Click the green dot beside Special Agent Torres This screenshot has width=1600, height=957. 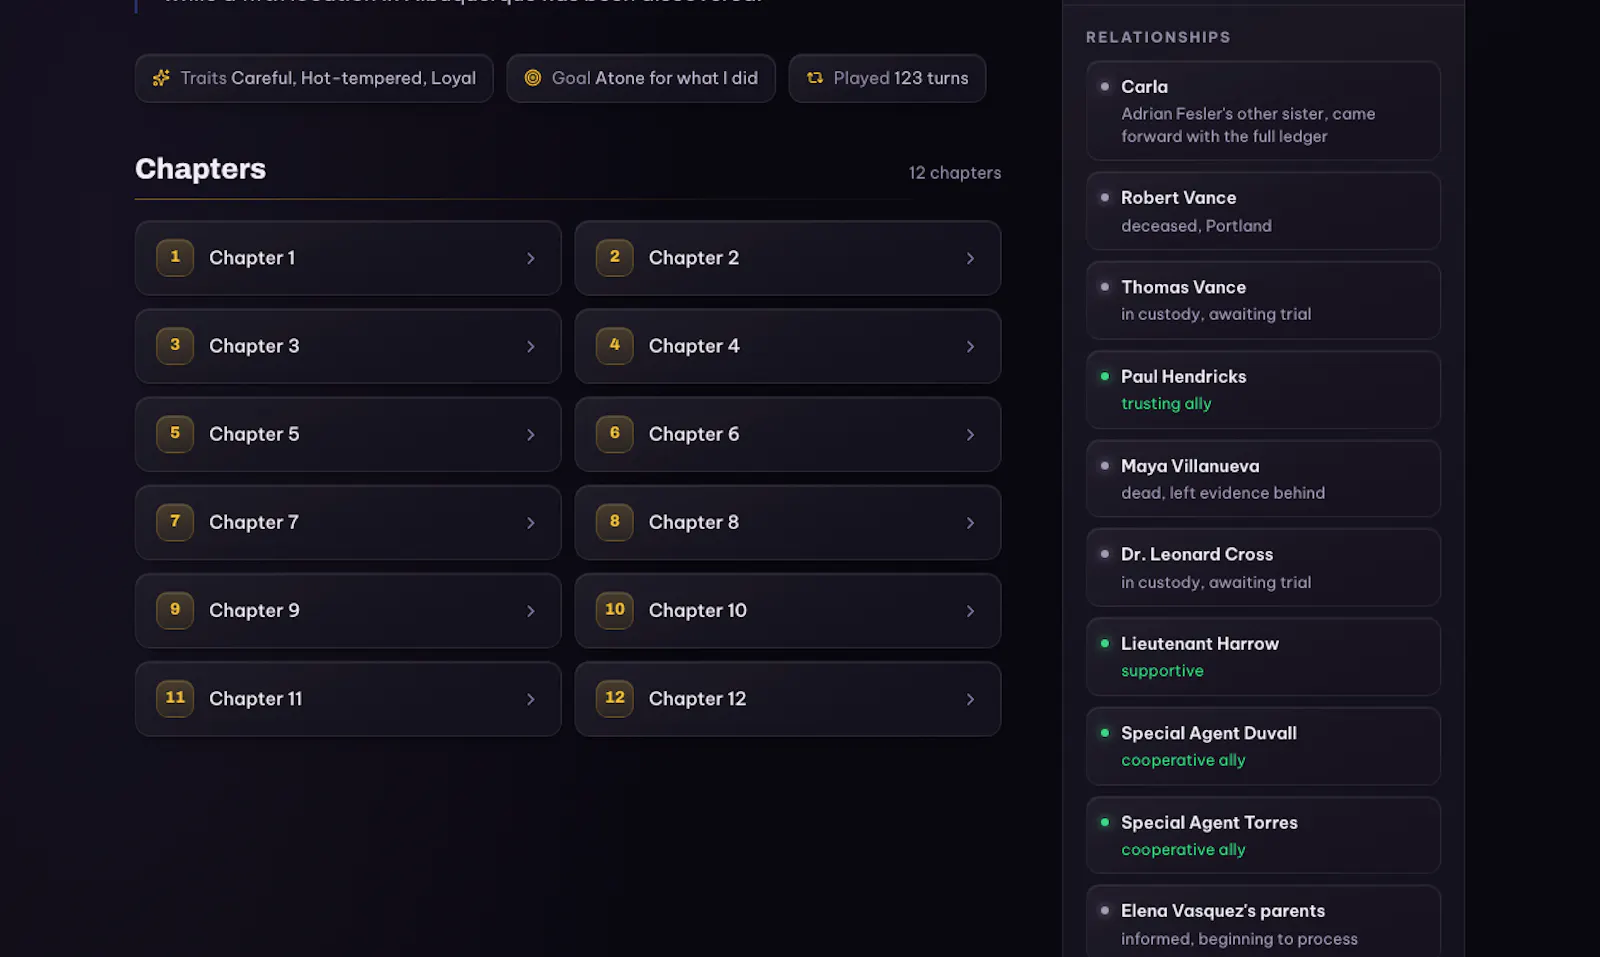1105,822
